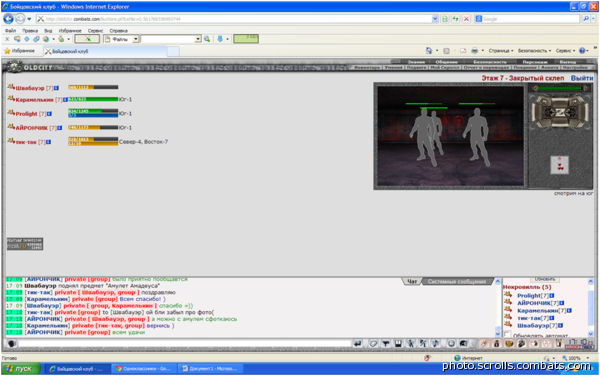The width and height of the screenshot is (600, 376).
Task: Click the send message arrow icon
Action: pos(357,343)
